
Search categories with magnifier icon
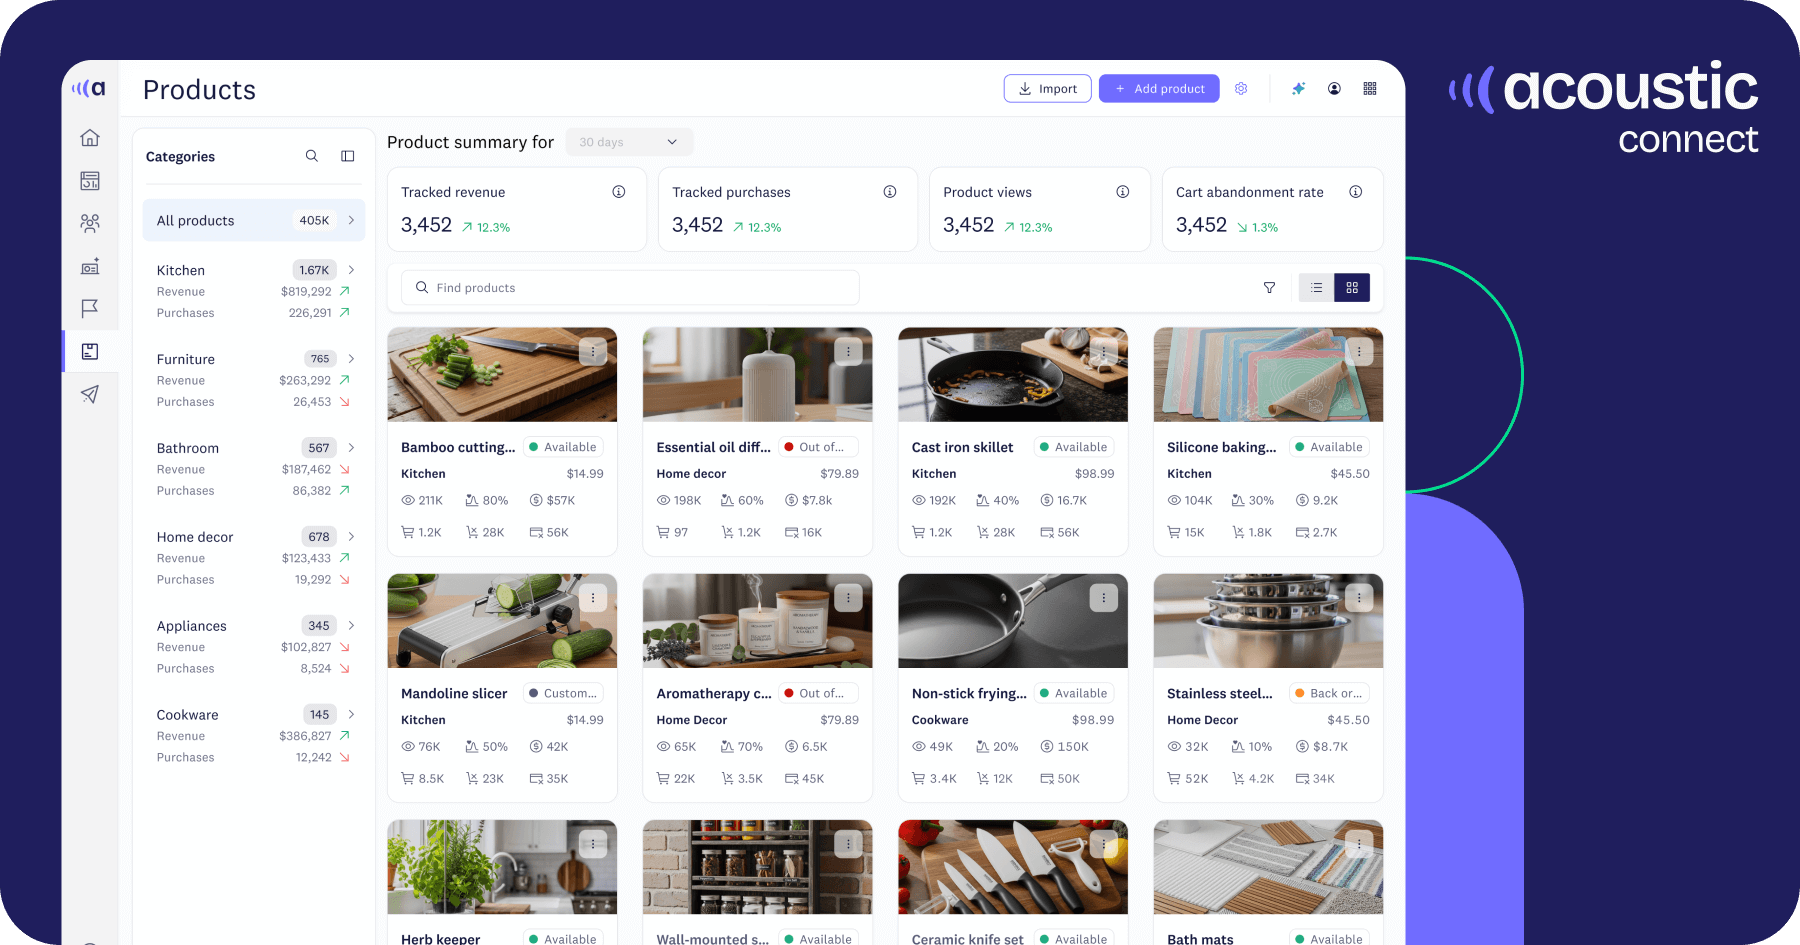pos(312,156)
